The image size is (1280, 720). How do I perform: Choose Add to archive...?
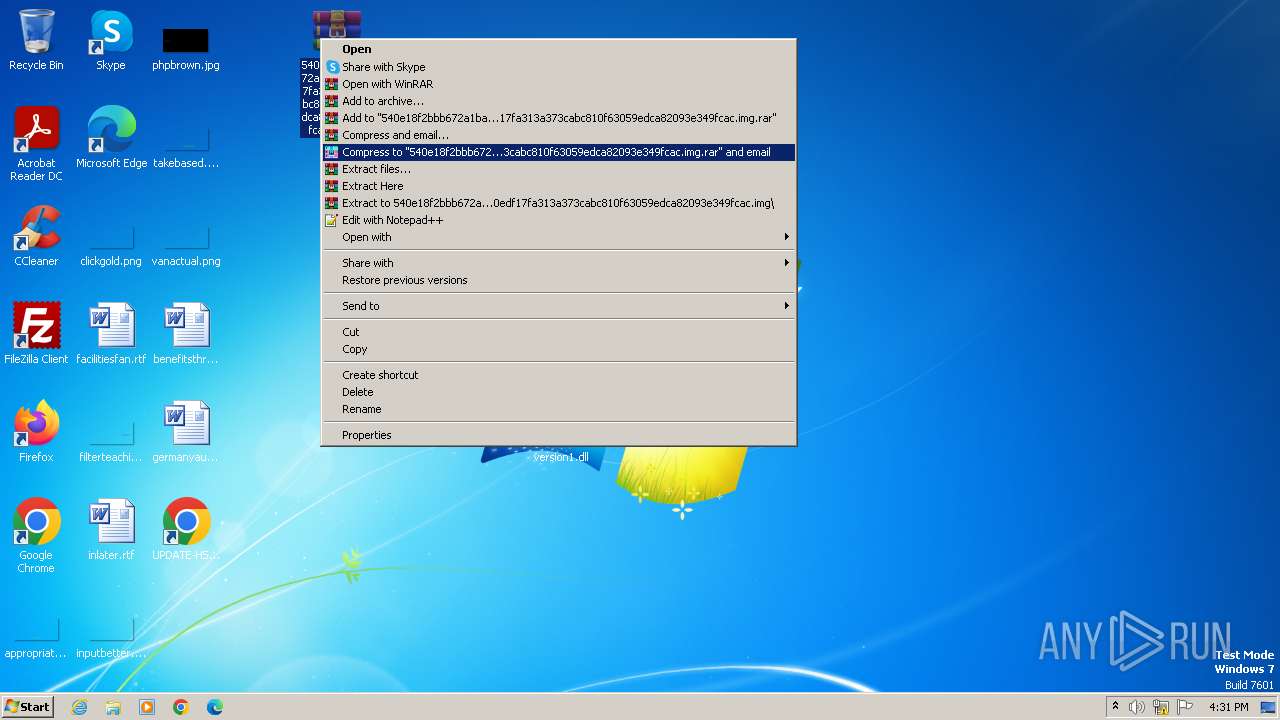click(558, 101)
